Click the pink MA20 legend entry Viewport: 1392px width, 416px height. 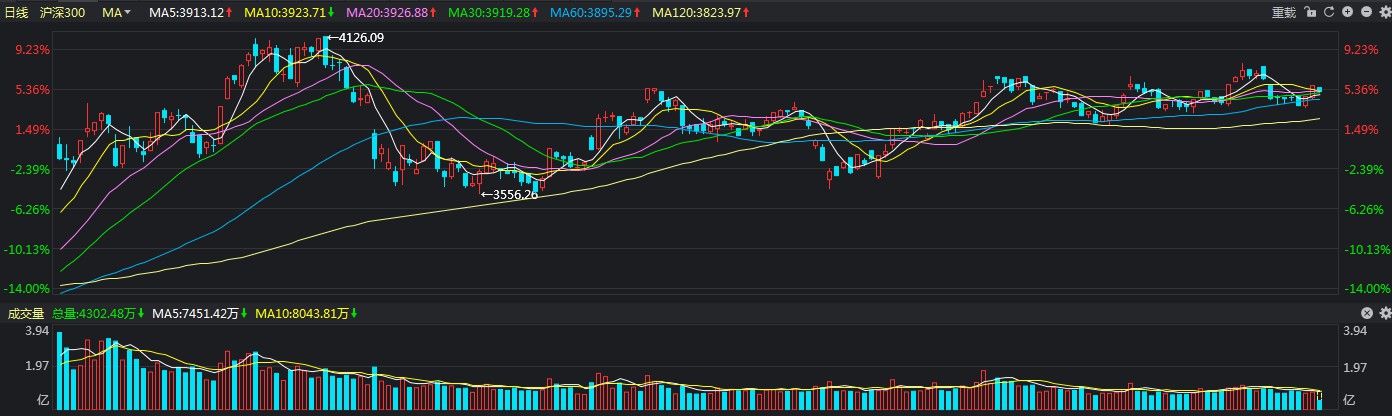tap(390, 12)
